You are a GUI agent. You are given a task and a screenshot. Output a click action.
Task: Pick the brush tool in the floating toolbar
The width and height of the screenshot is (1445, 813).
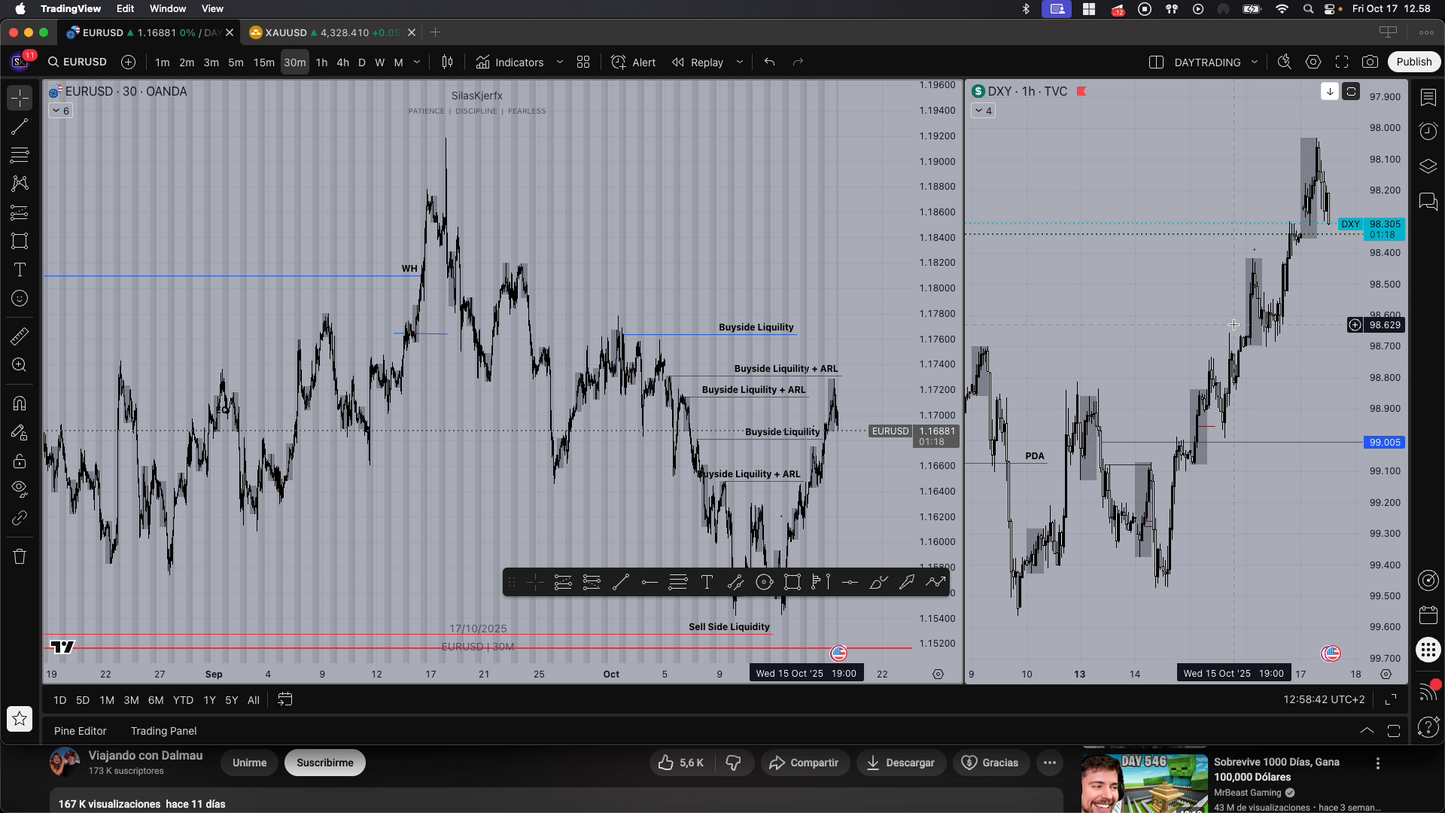(878, 582)
